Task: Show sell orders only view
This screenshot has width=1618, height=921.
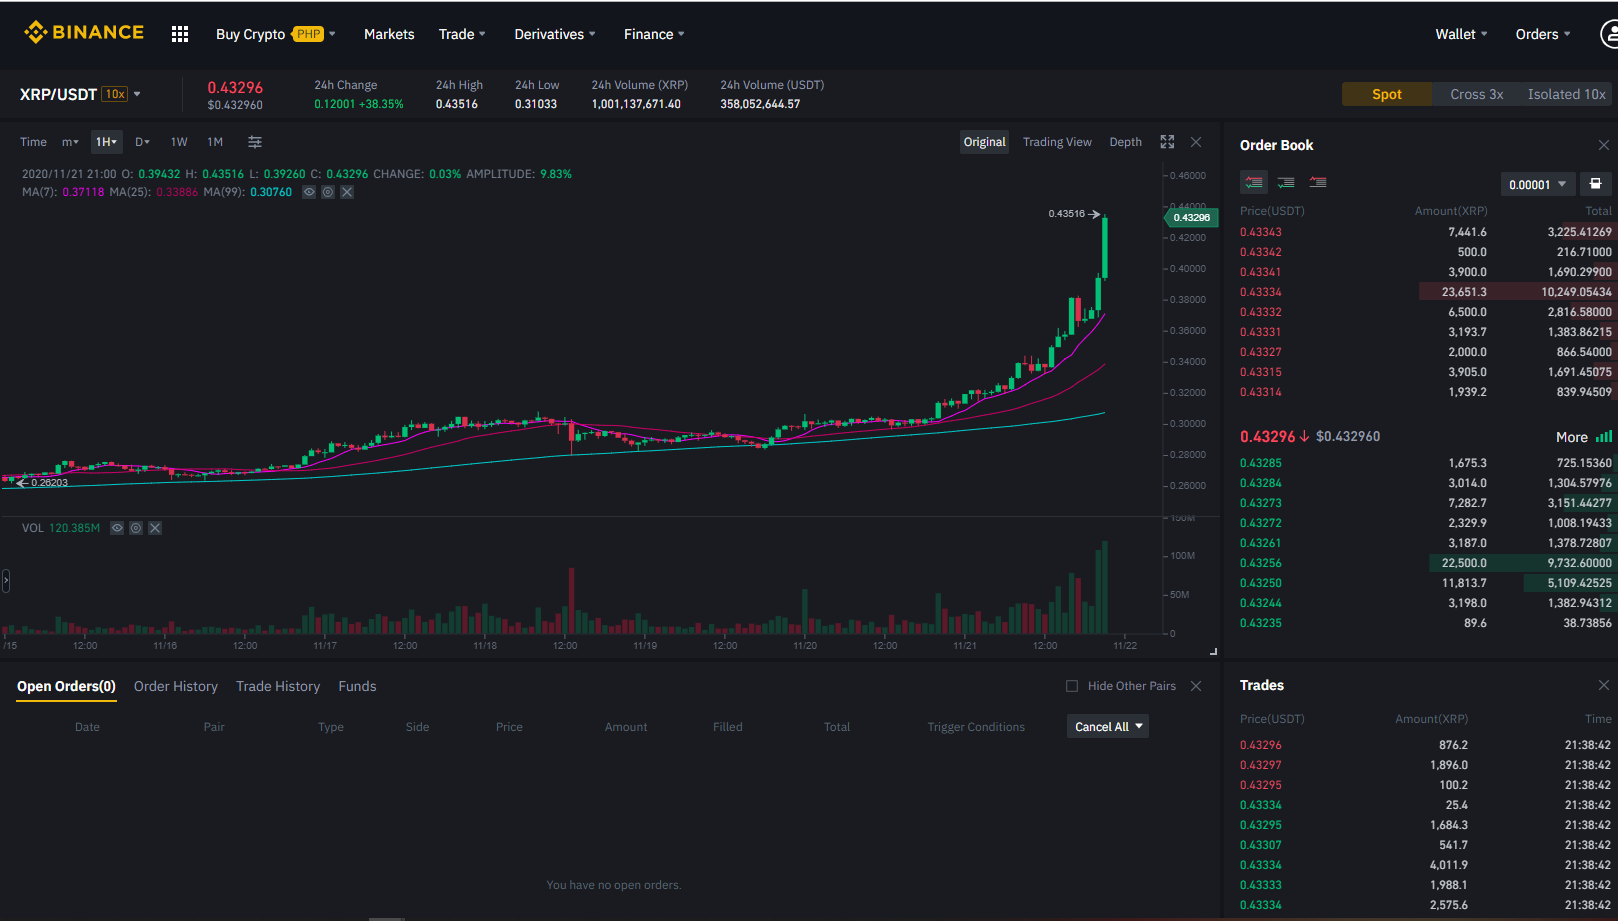Action: [x=1318, y=183]
